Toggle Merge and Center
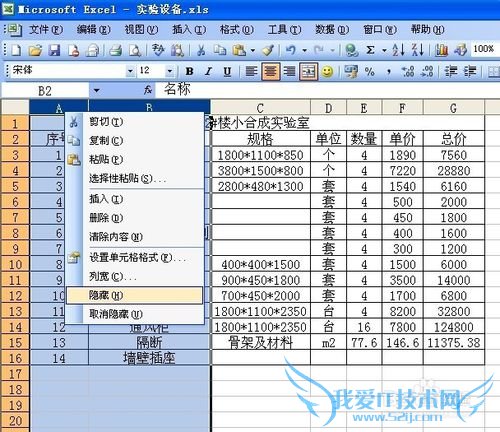 click(308, 71)
